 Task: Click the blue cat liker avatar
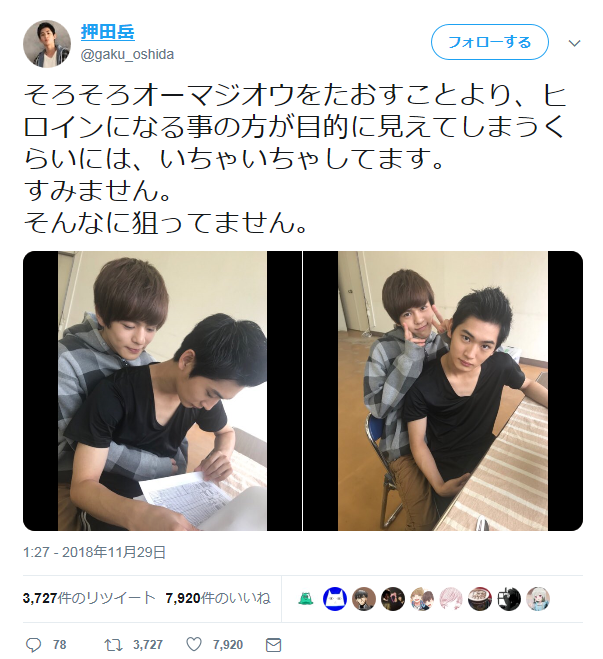(335, 598)
